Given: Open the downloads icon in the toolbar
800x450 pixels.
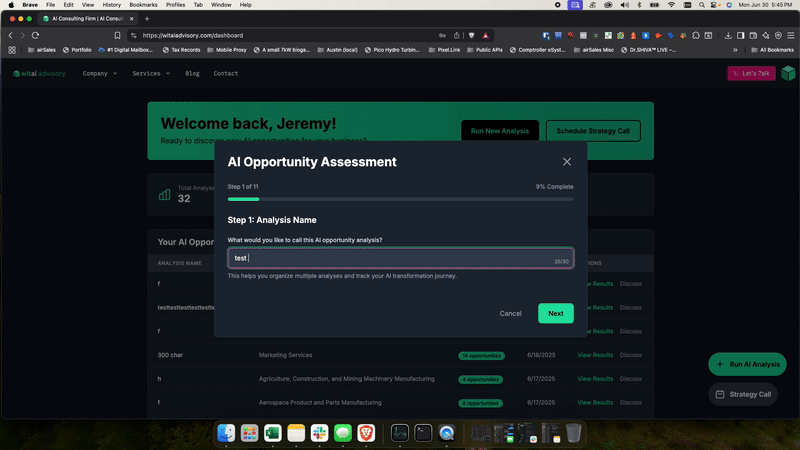Looking at the screenshot, I should [x=728, y=35].
